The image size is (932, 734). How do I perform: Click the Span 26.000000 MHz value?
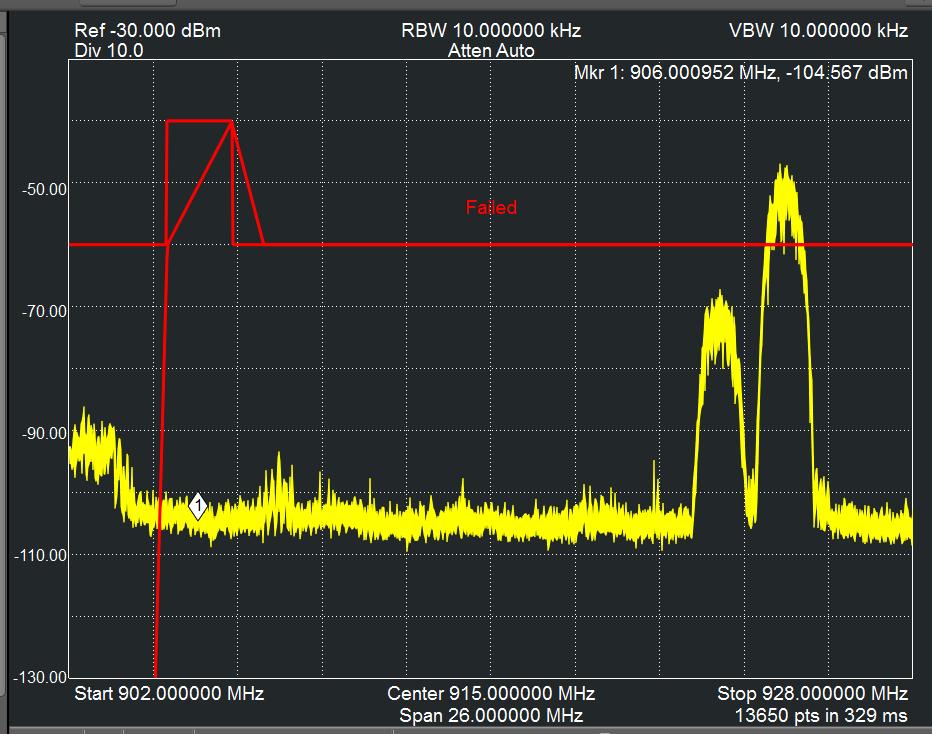click(x=491, y=715)
